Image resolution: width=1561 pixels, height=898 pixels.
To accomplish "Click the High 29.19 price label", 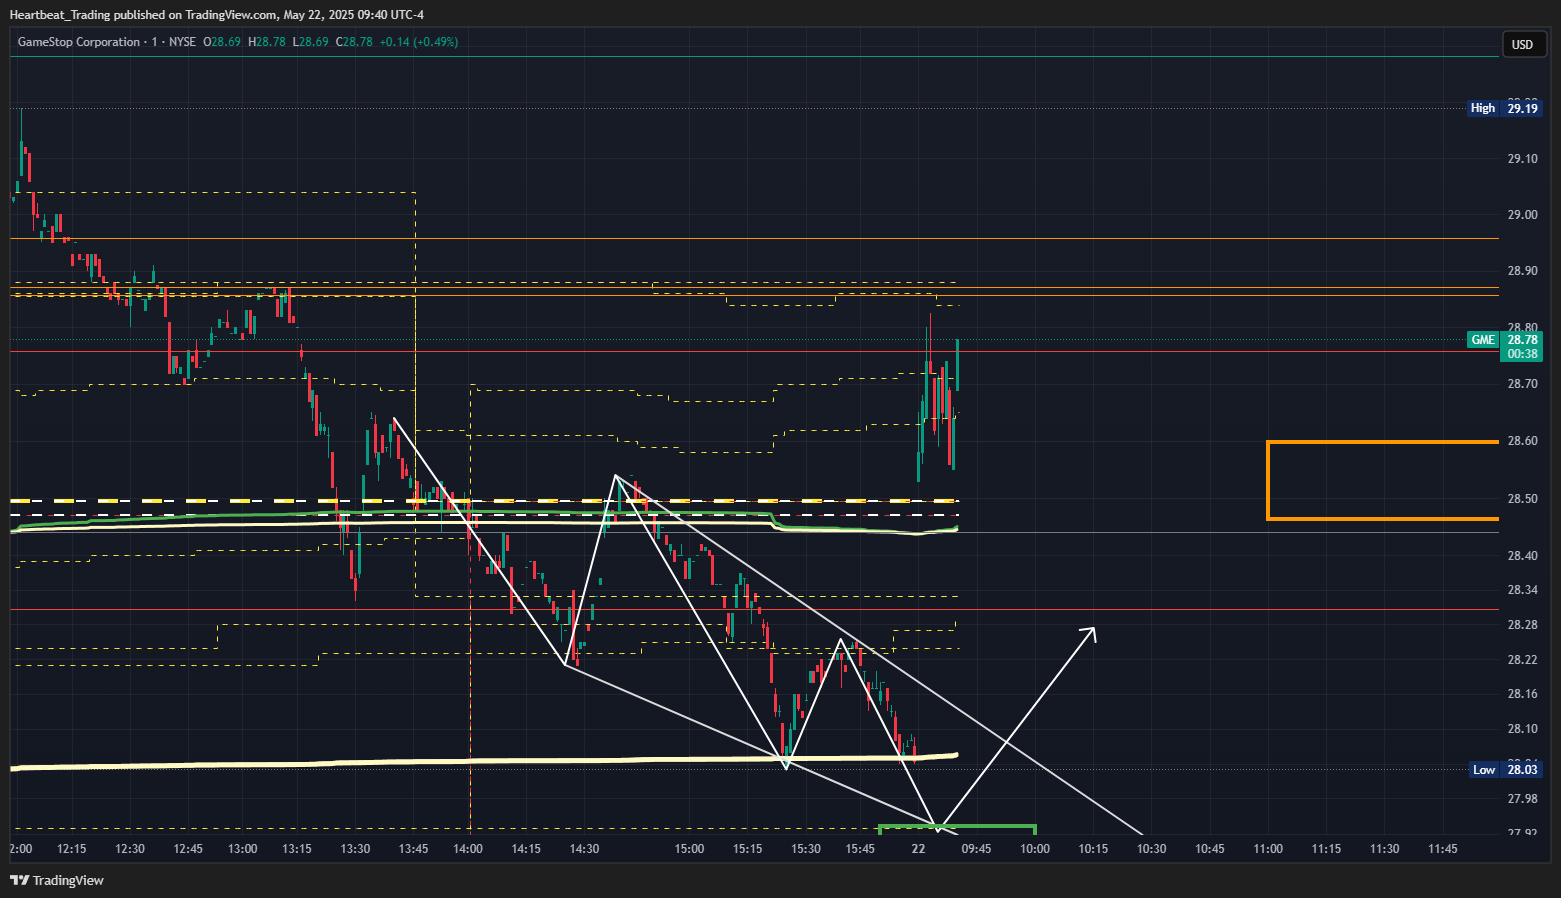I will tap(1505, 108).
